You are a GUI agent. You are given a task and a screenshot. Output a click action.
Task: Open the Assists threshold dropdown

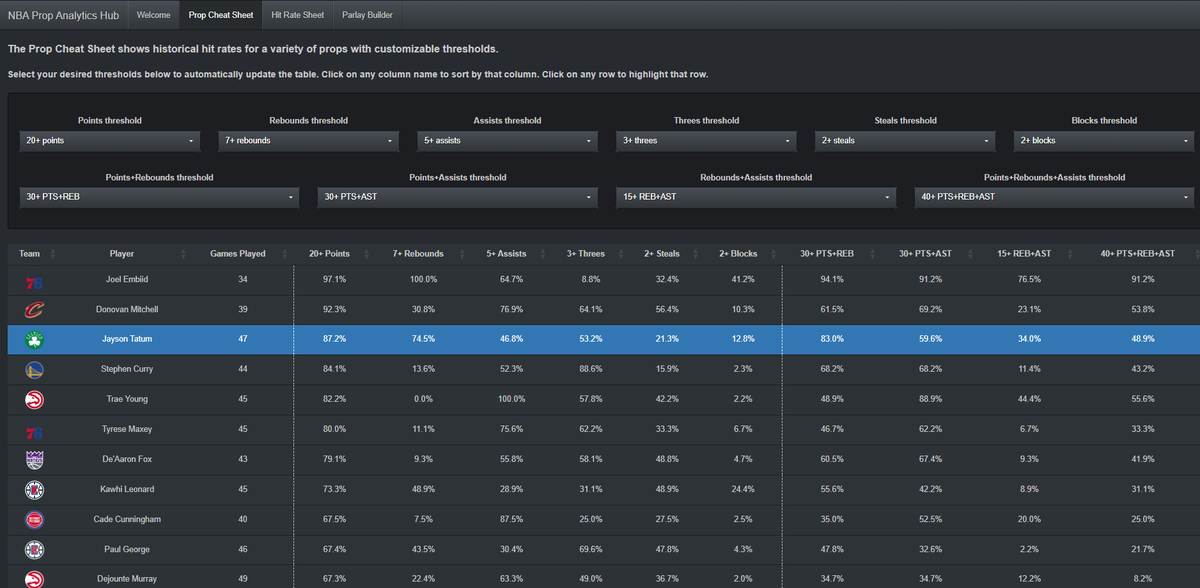pyautogui.click(x=507, y=141)
